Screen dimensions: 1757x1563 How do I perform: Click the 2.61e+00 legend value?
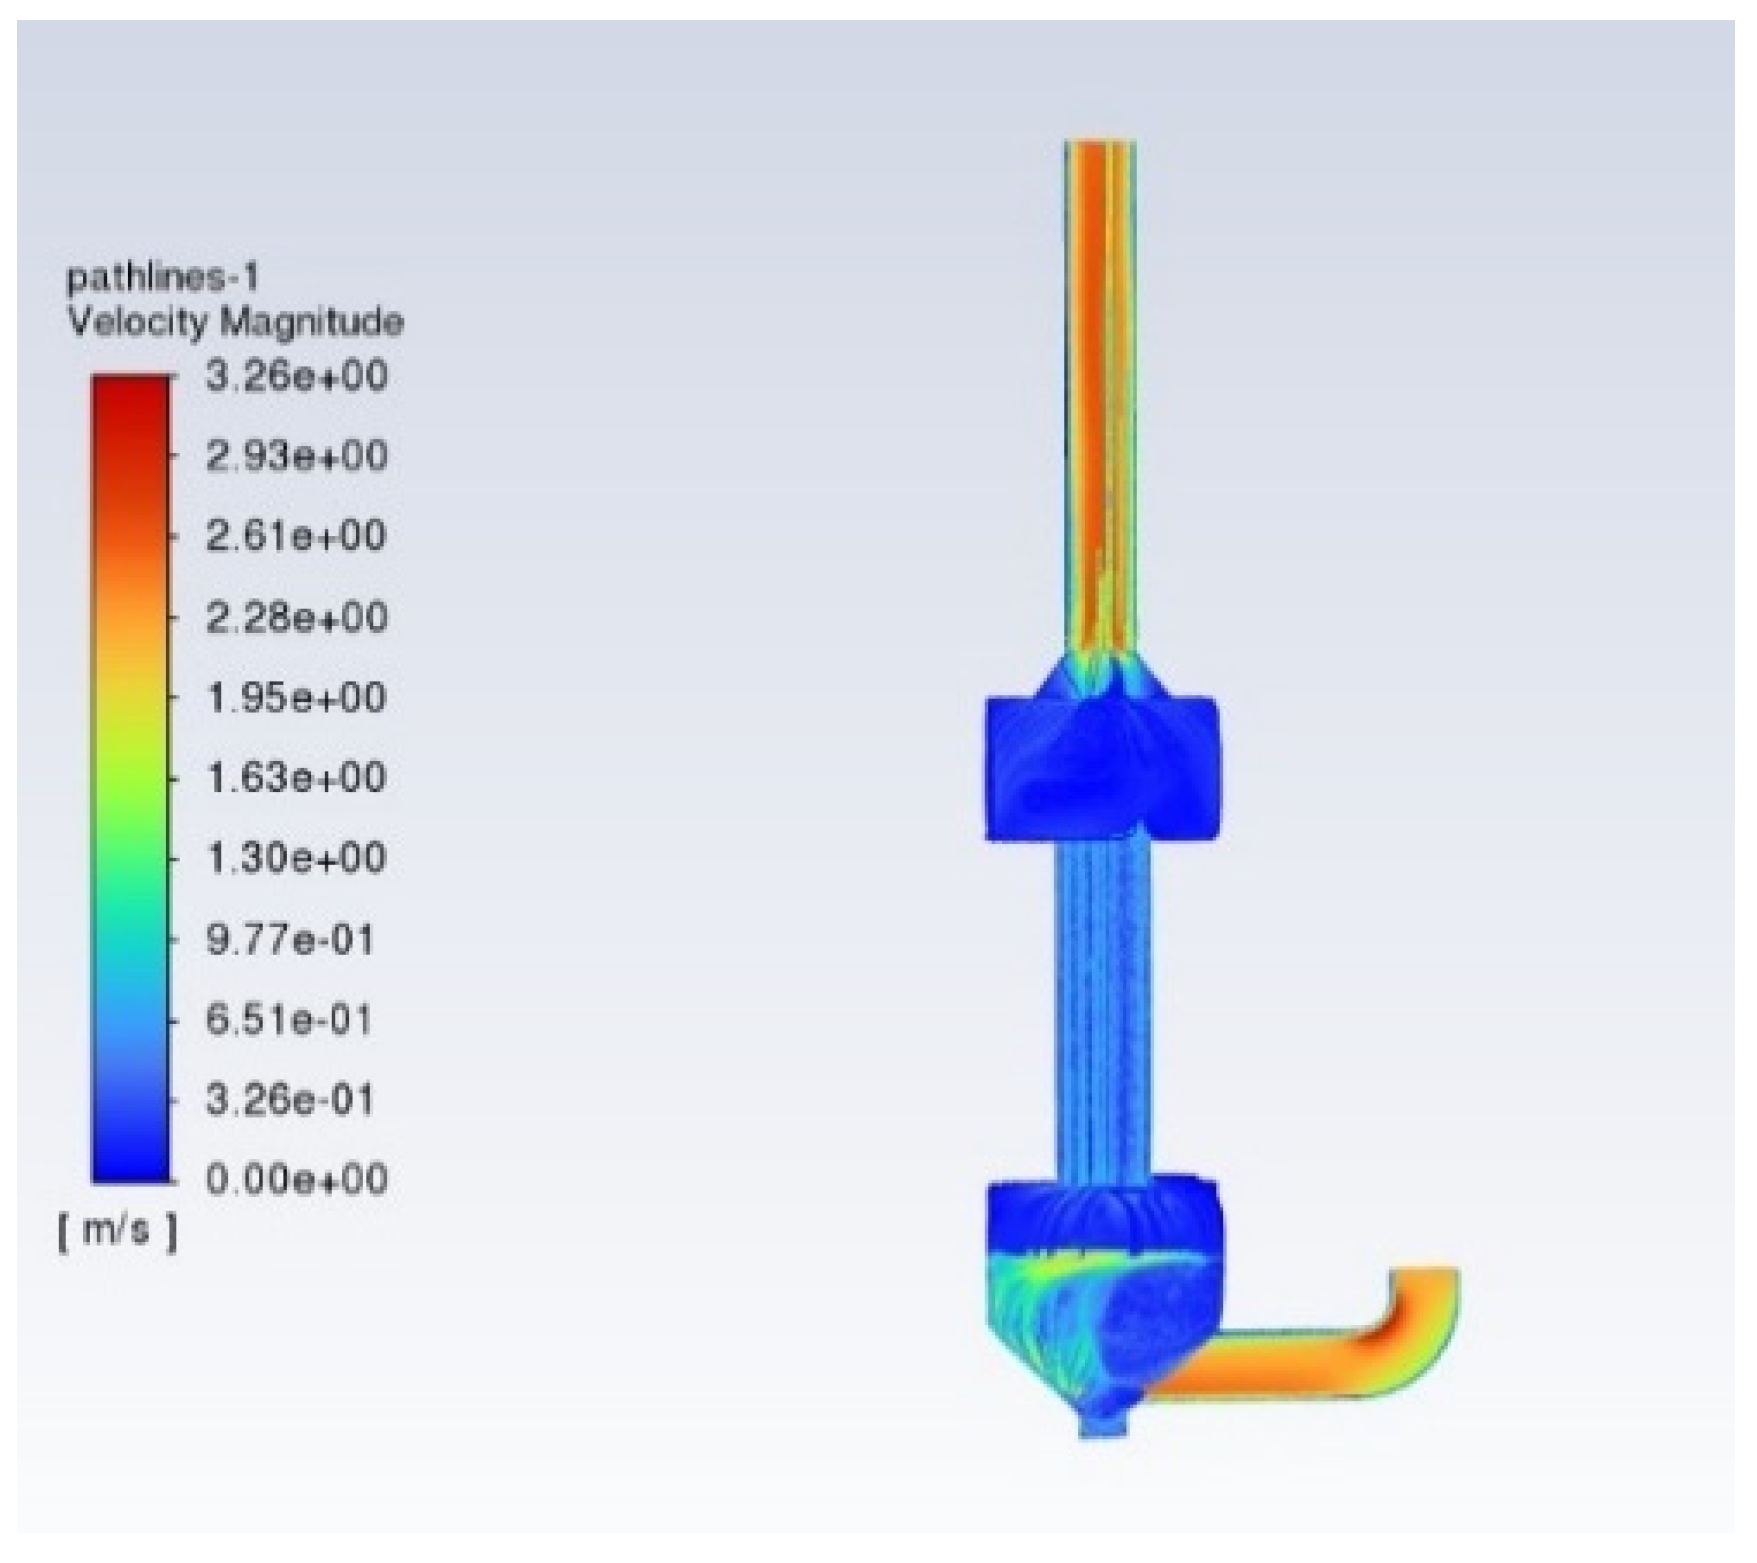click(x=296, y=537)
